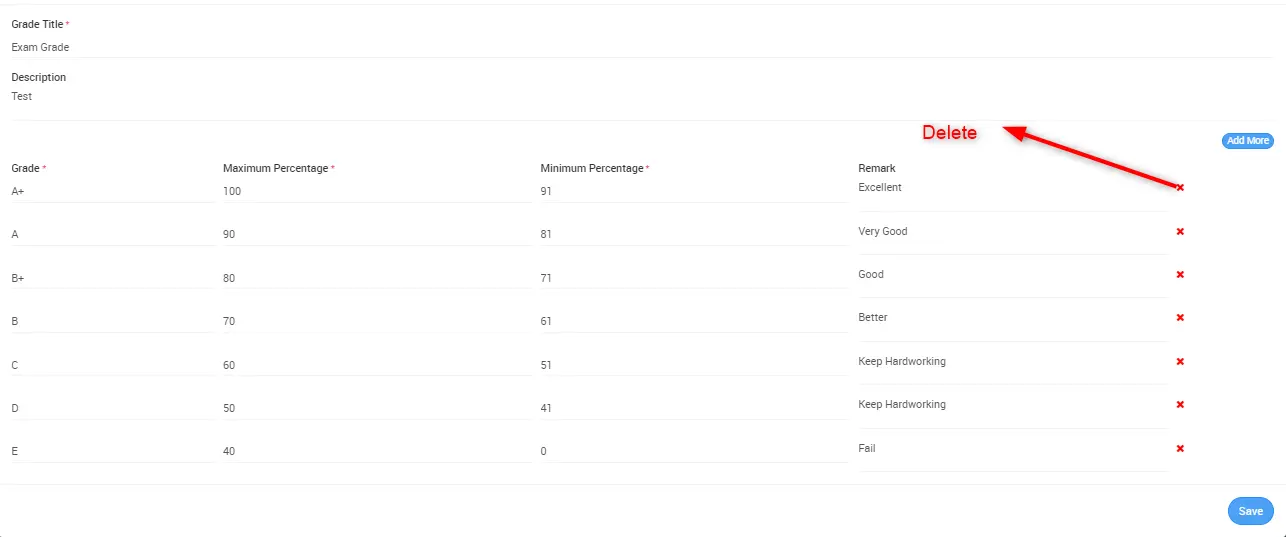Delete the grade C row
Screen dimensions: 1286x537
1180,361
